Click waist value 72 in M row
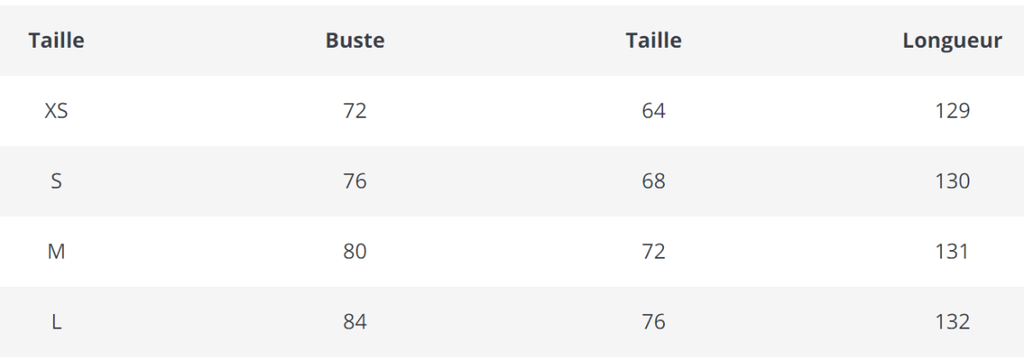The image size is (1024, 361). click(654, 251)
